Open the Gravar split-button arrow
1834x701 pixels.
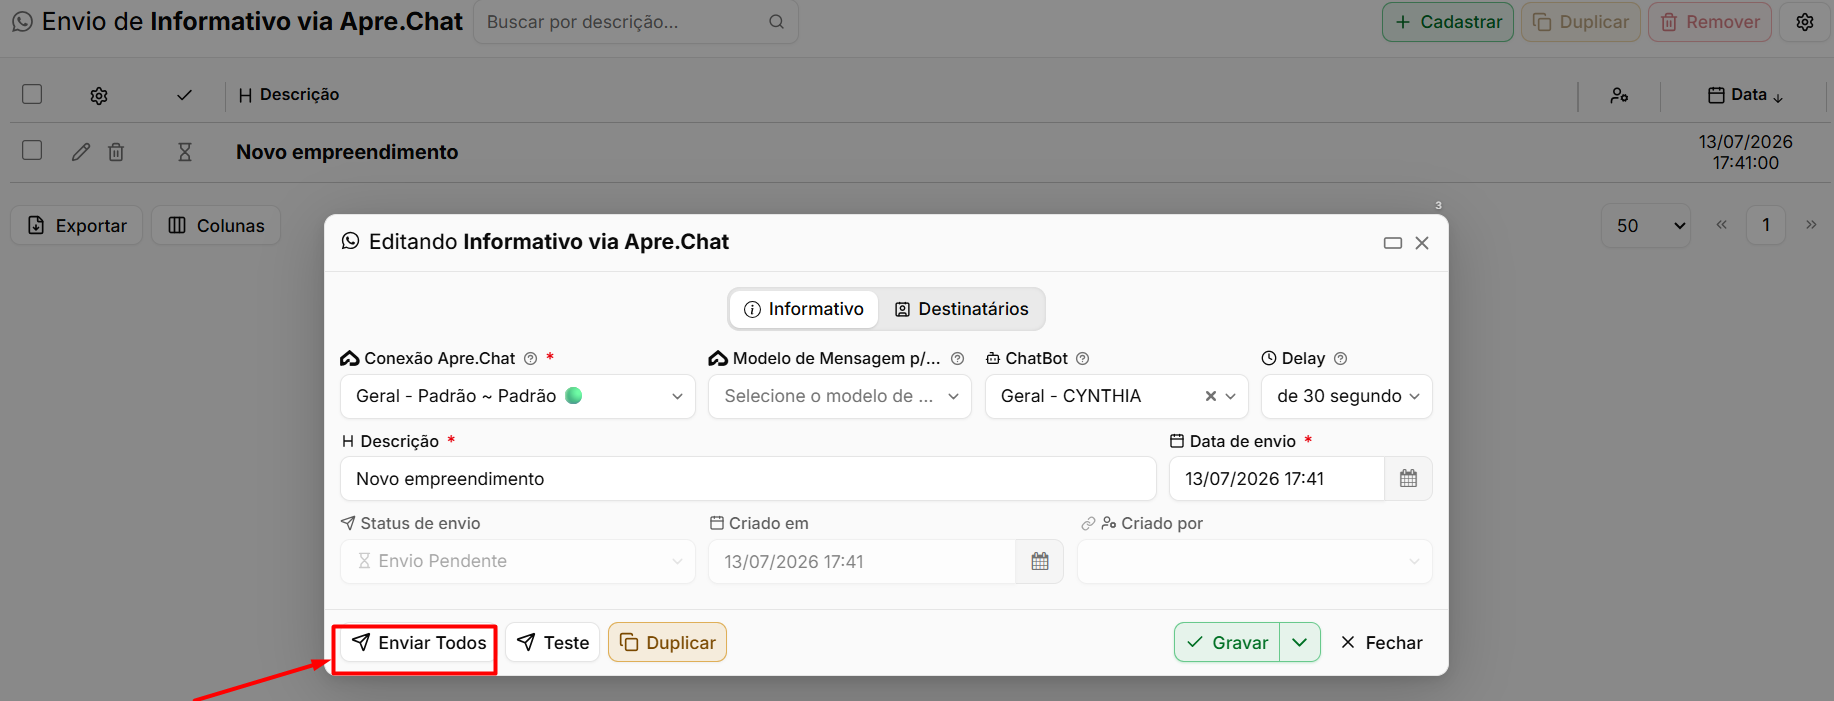[1300, 642]
